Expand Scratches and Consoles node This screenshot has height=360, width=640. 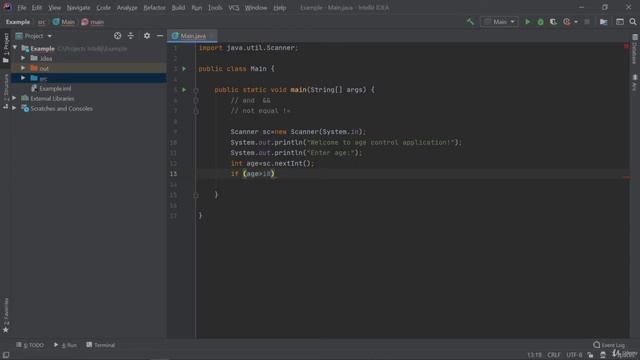(x=14, y=109)
